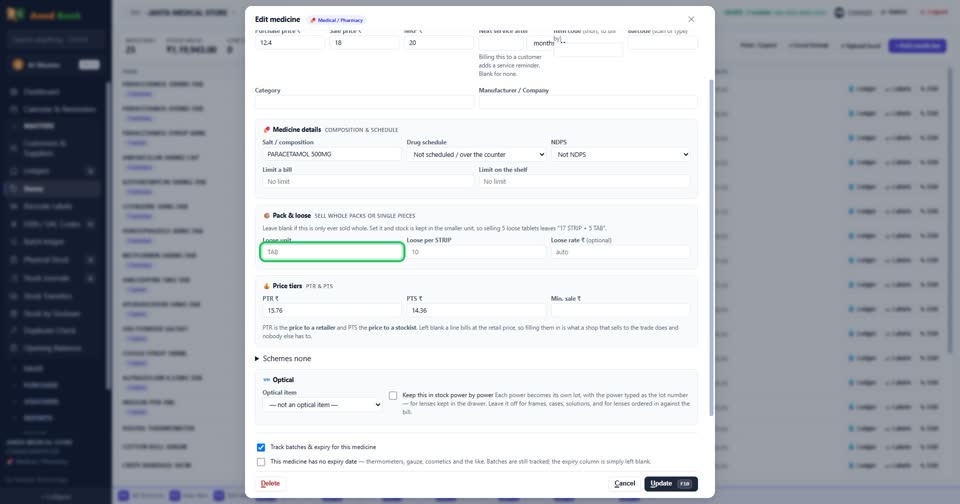Click the Cancel button
The width and height of the screenshot is (960, 504).
624,483
